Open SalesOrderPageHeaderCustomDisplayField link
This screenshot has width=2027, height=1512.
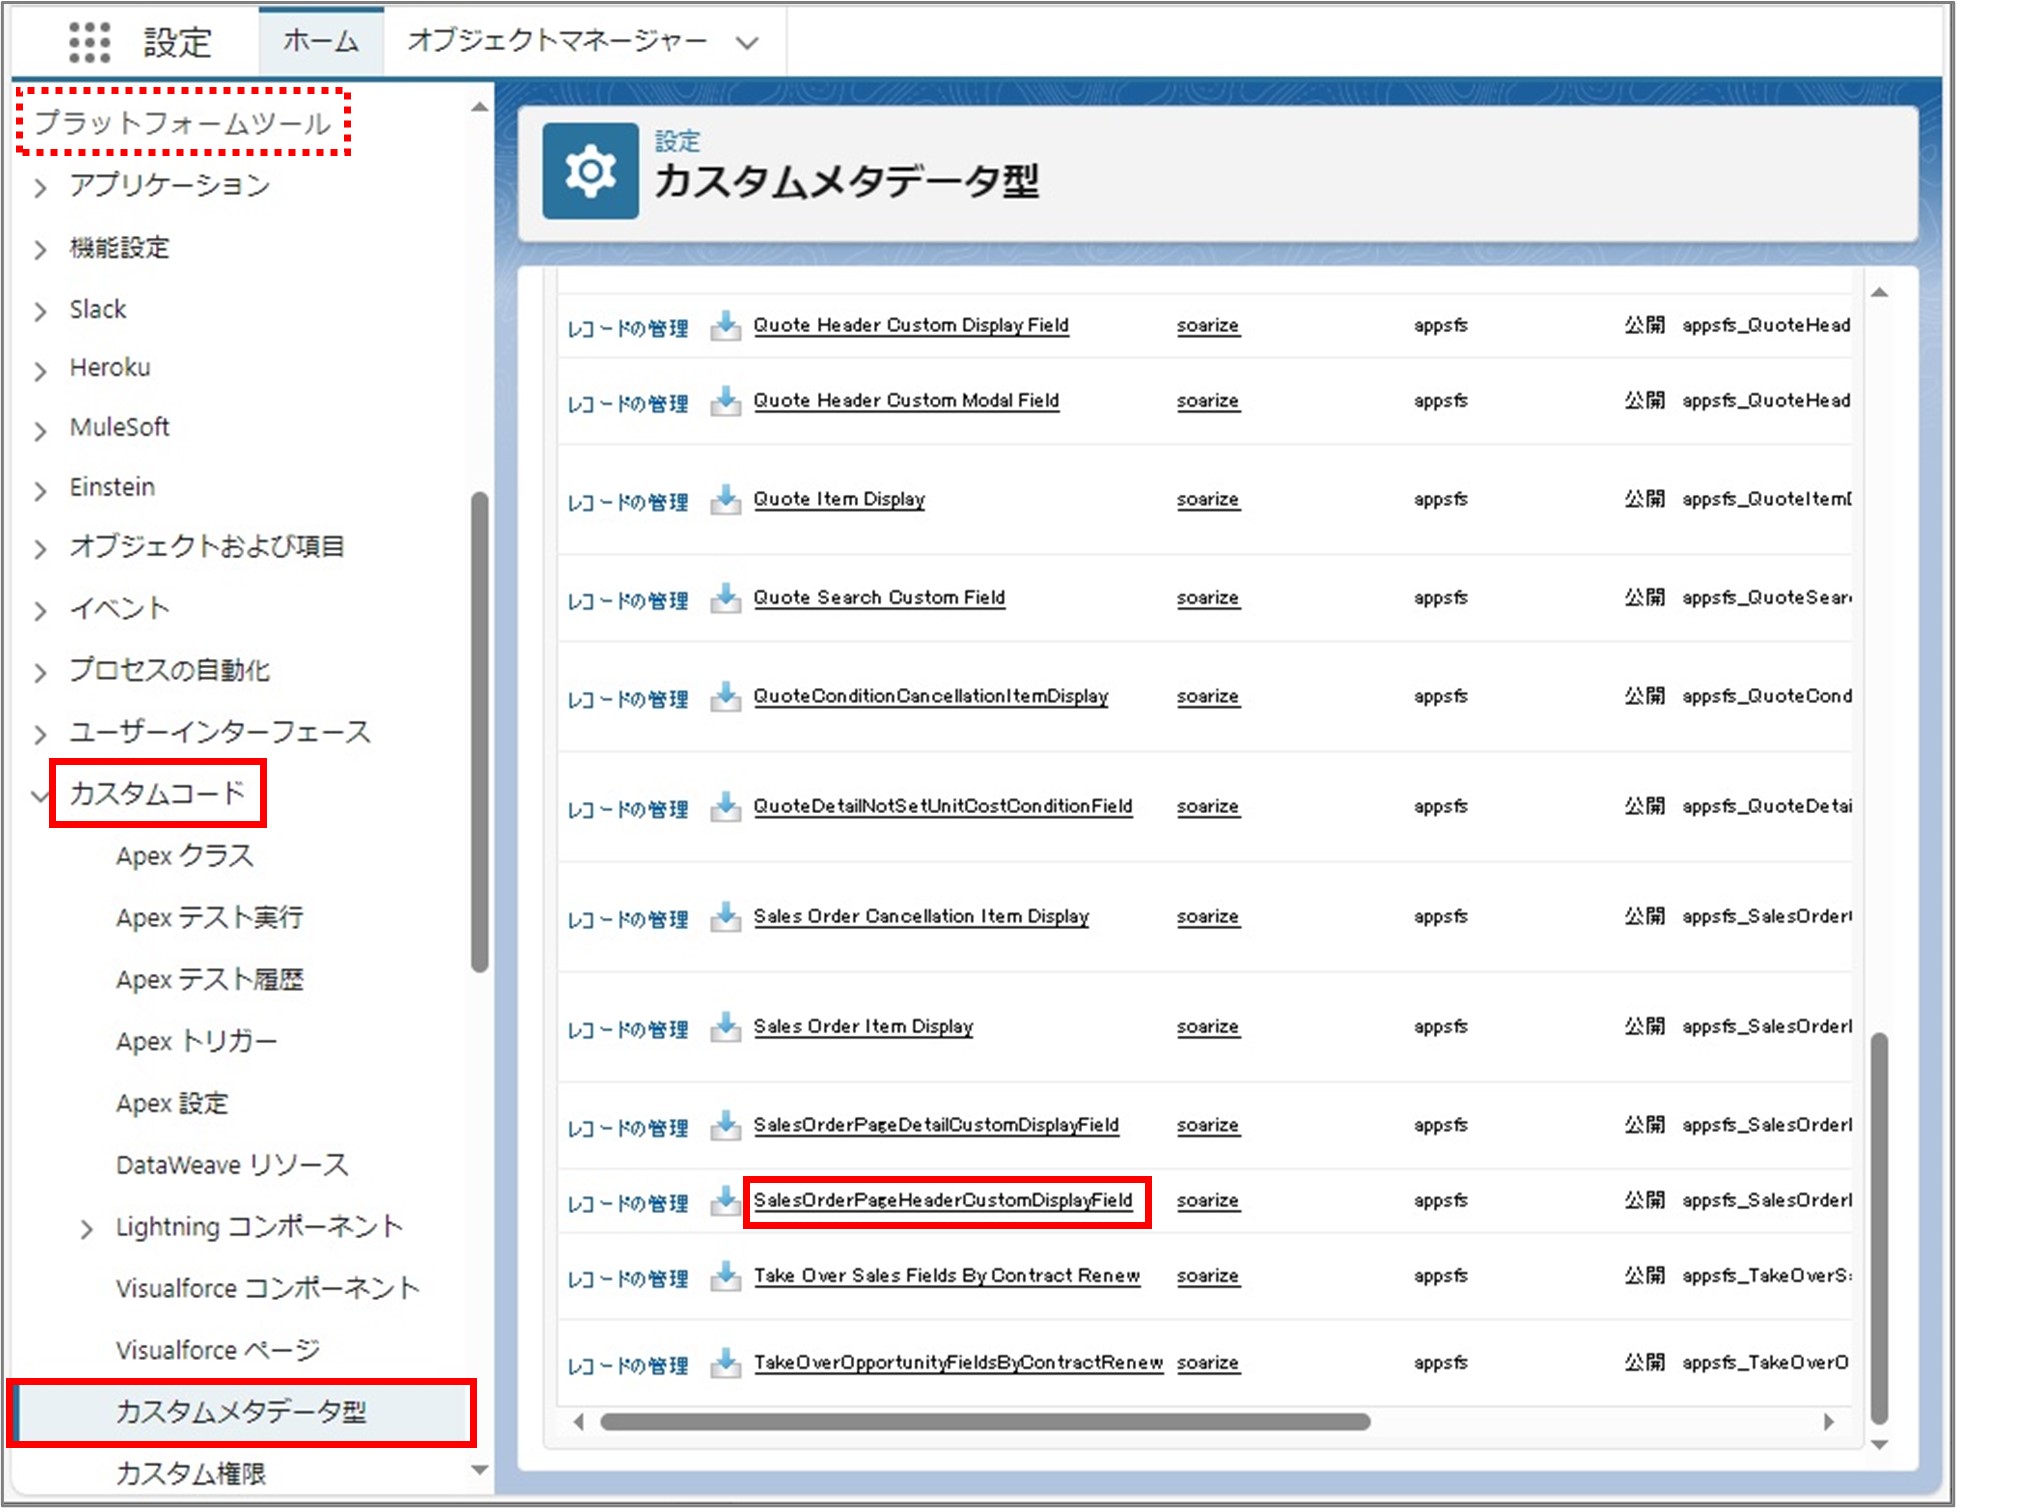943,1200
